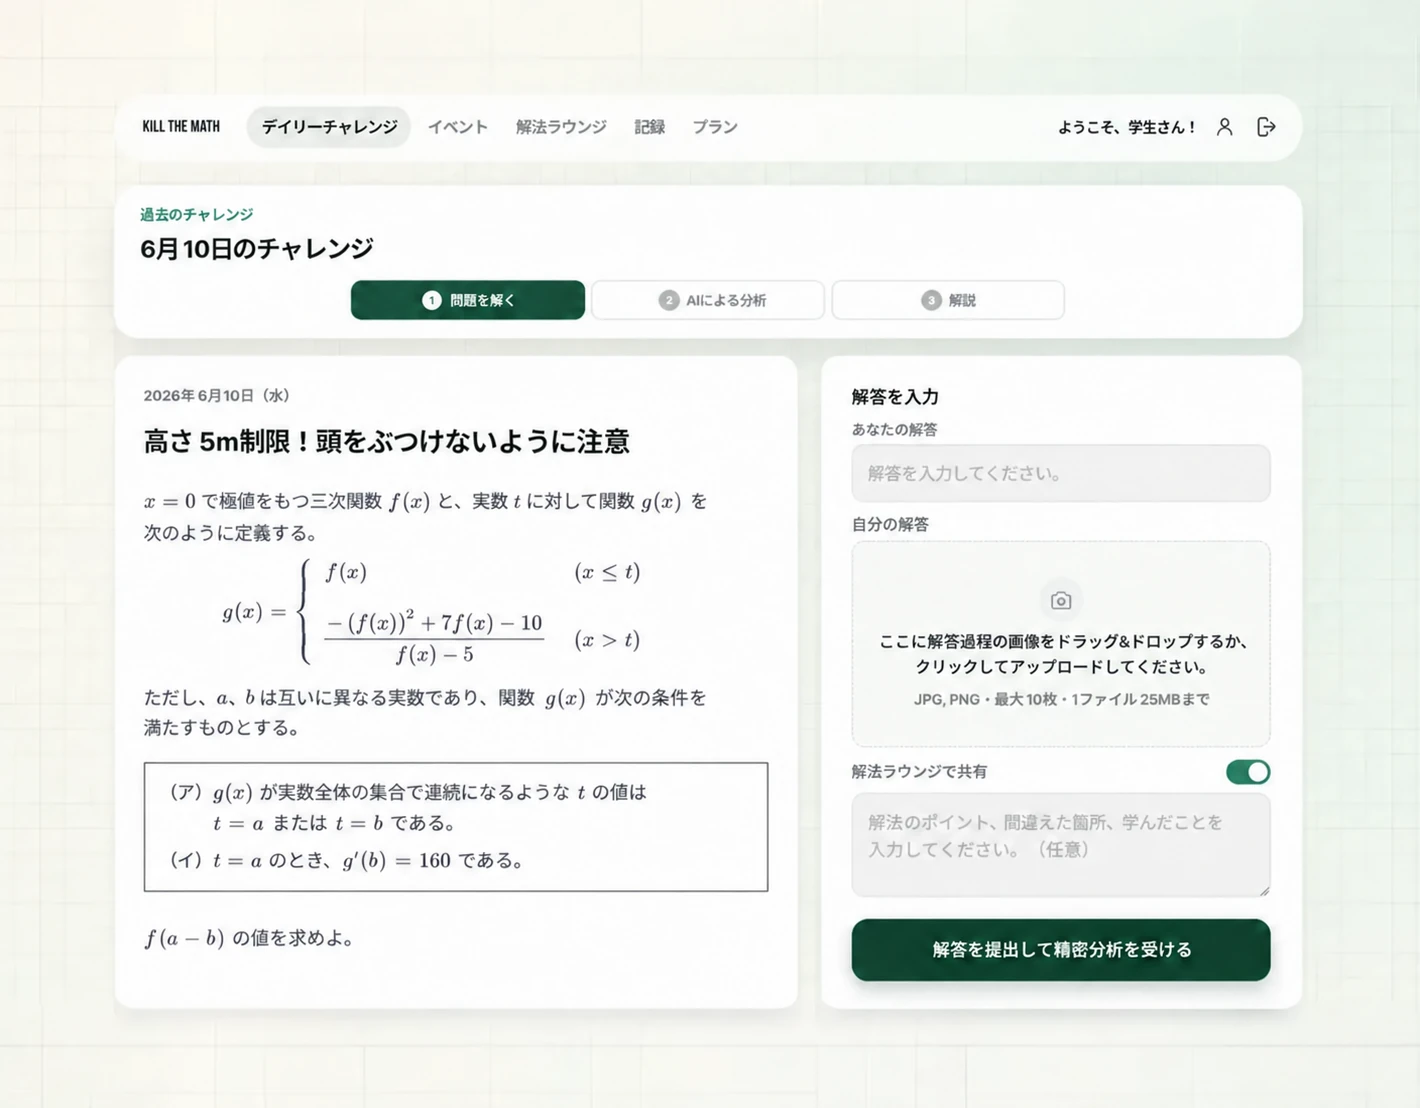Image resolution: width=1420 pixels, height=1108 pixels.
Task: Click 解答を提出して精密分析を受ける button
Action: pos(1061,950)
